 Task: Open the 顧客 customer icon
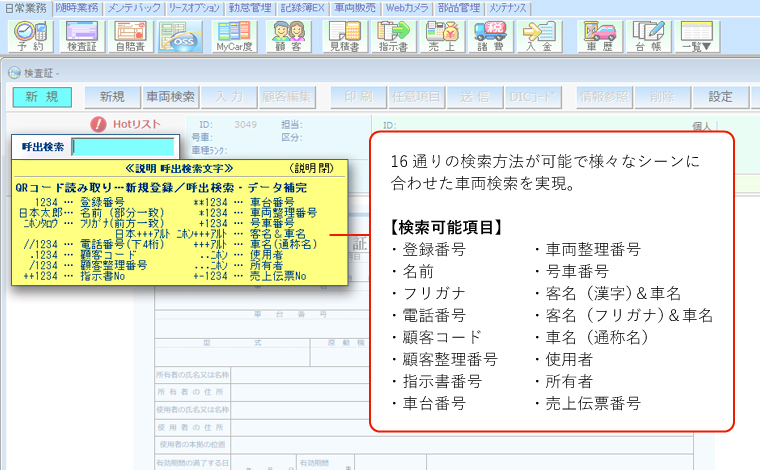coord(288,36)
